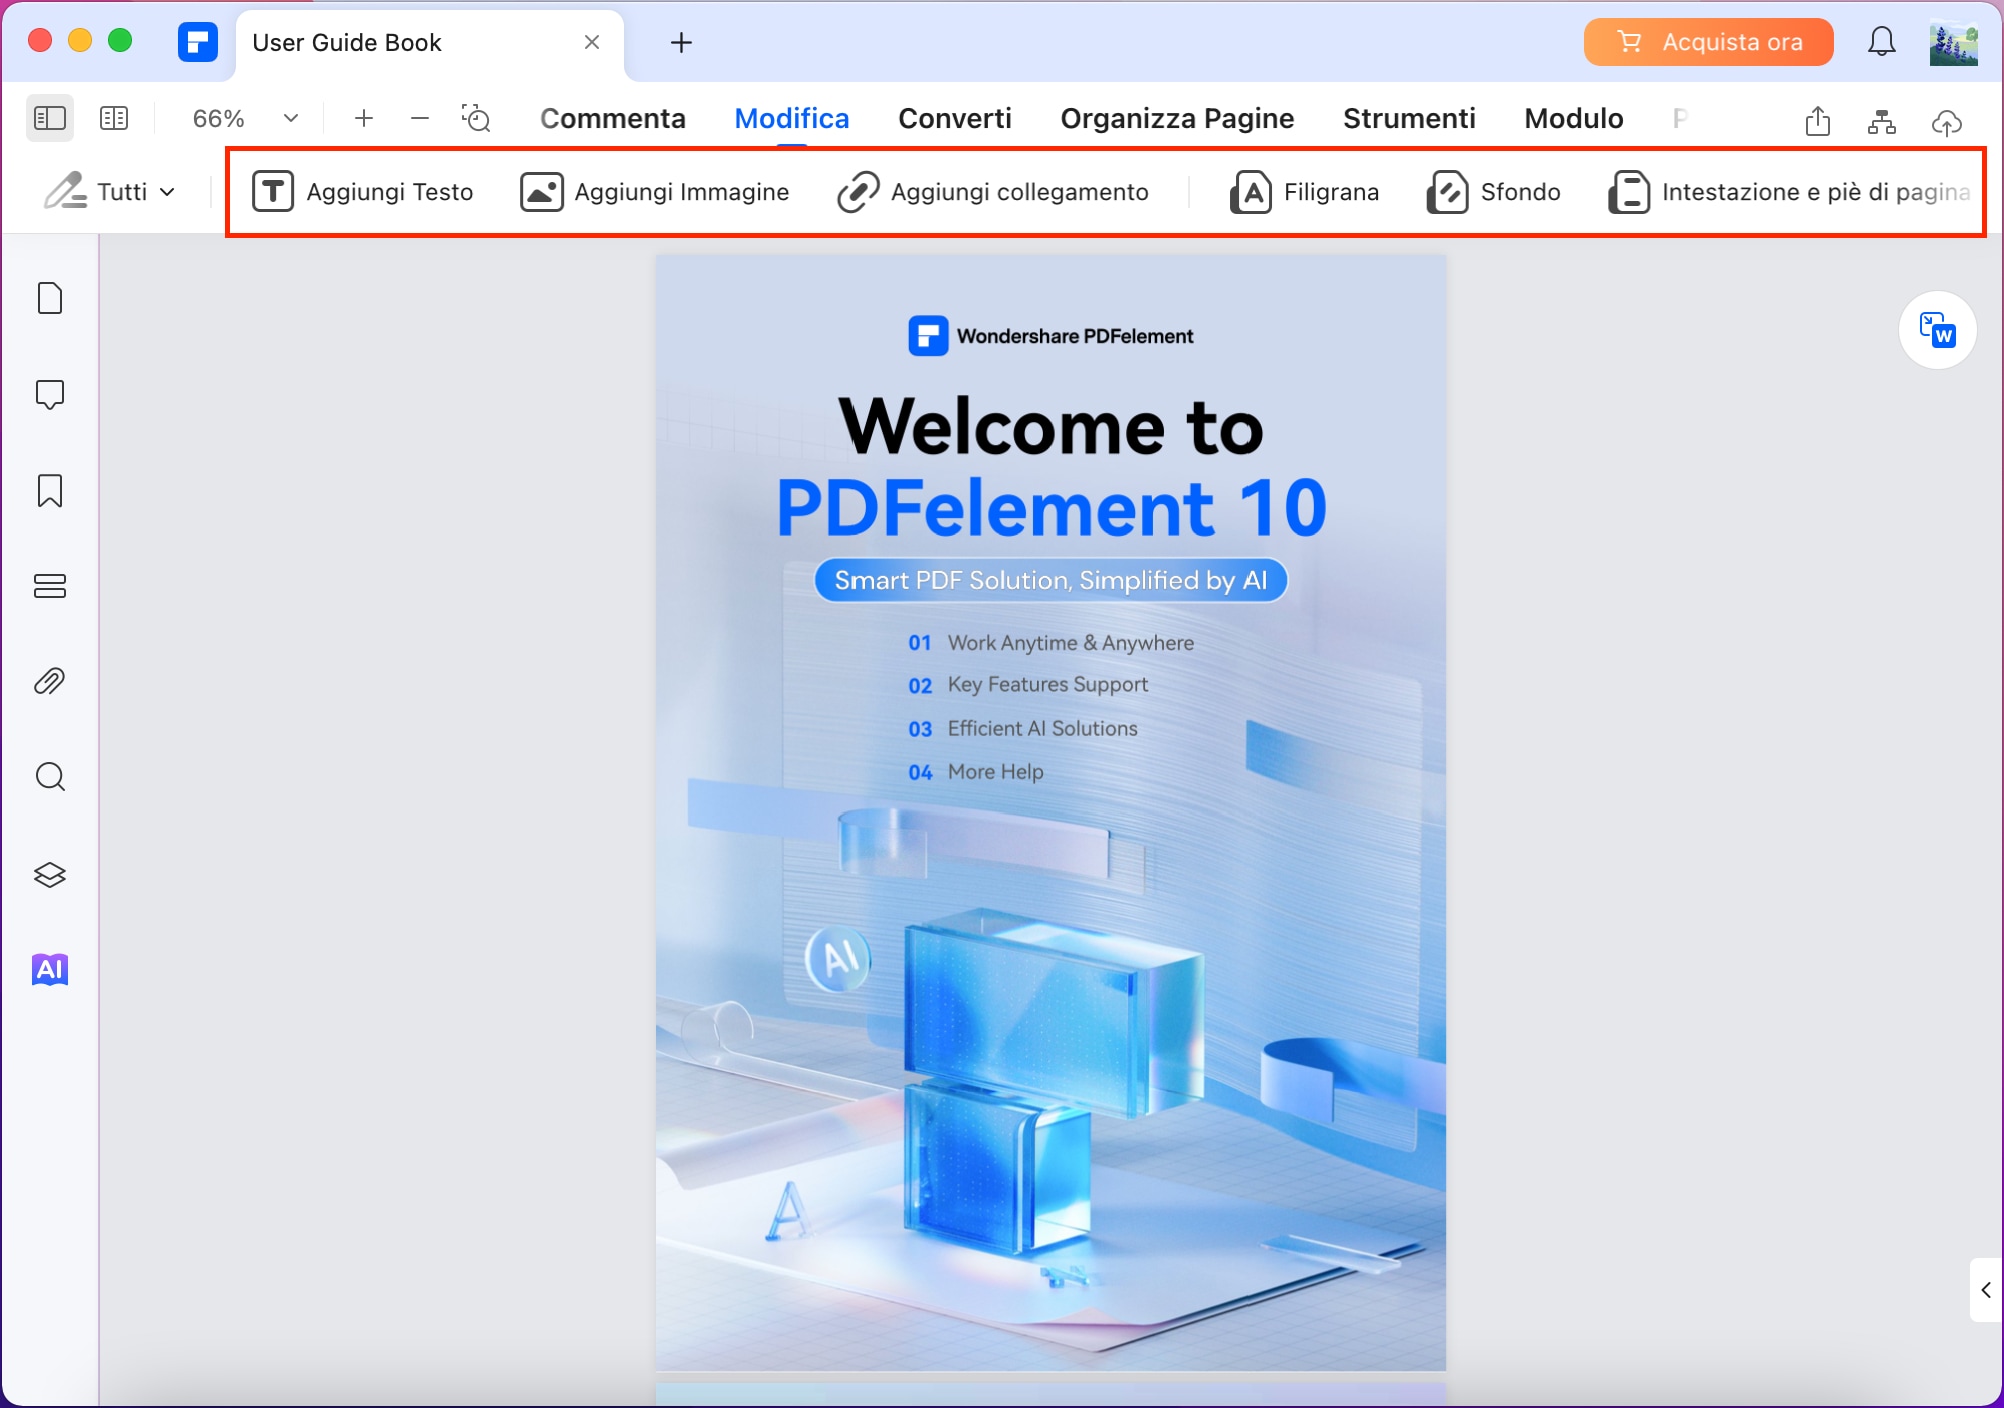This screenshot has height=1408, width=2004.
Task: Switch to the Converti tab
Action: click(955, 118)
